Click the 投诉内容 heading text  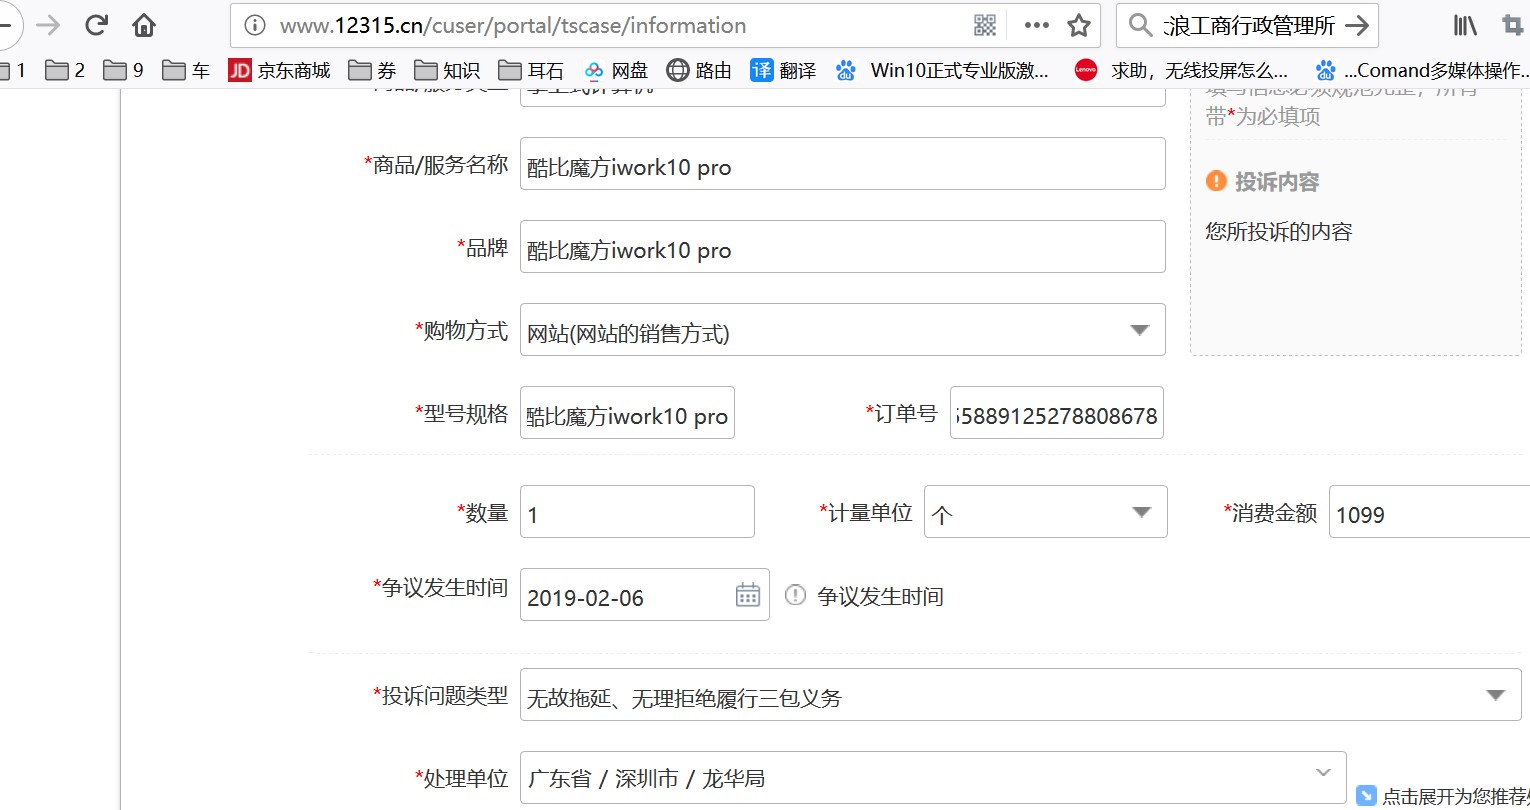[x=1277, y=182]
